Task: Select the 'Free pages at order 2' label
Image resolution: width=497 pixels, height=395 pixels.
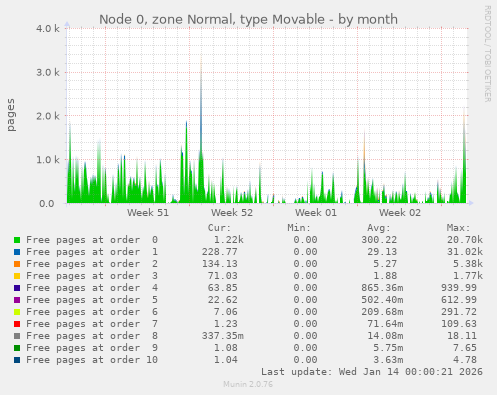Action: point(92,264)
